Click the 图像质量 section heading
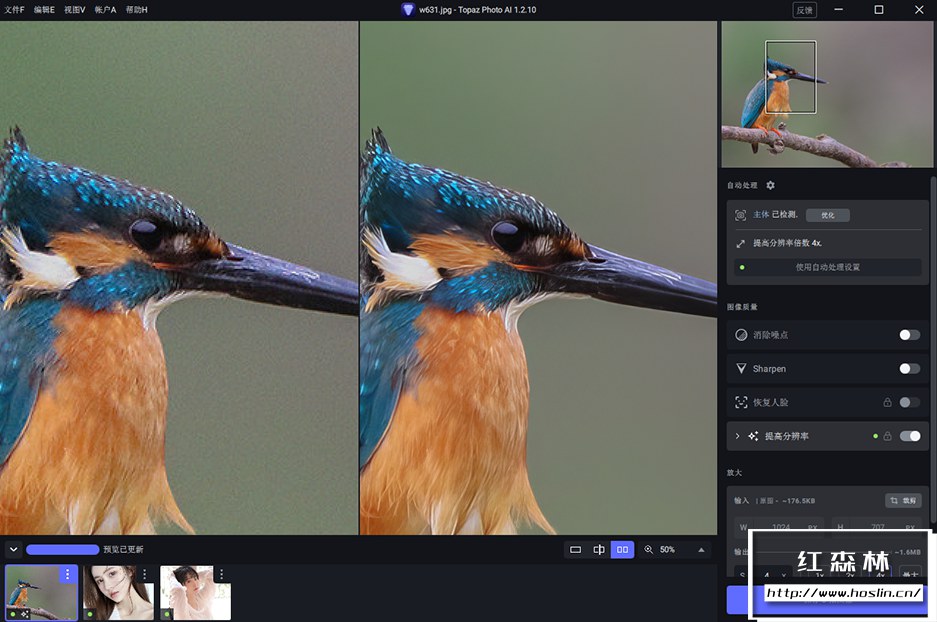 742,307
